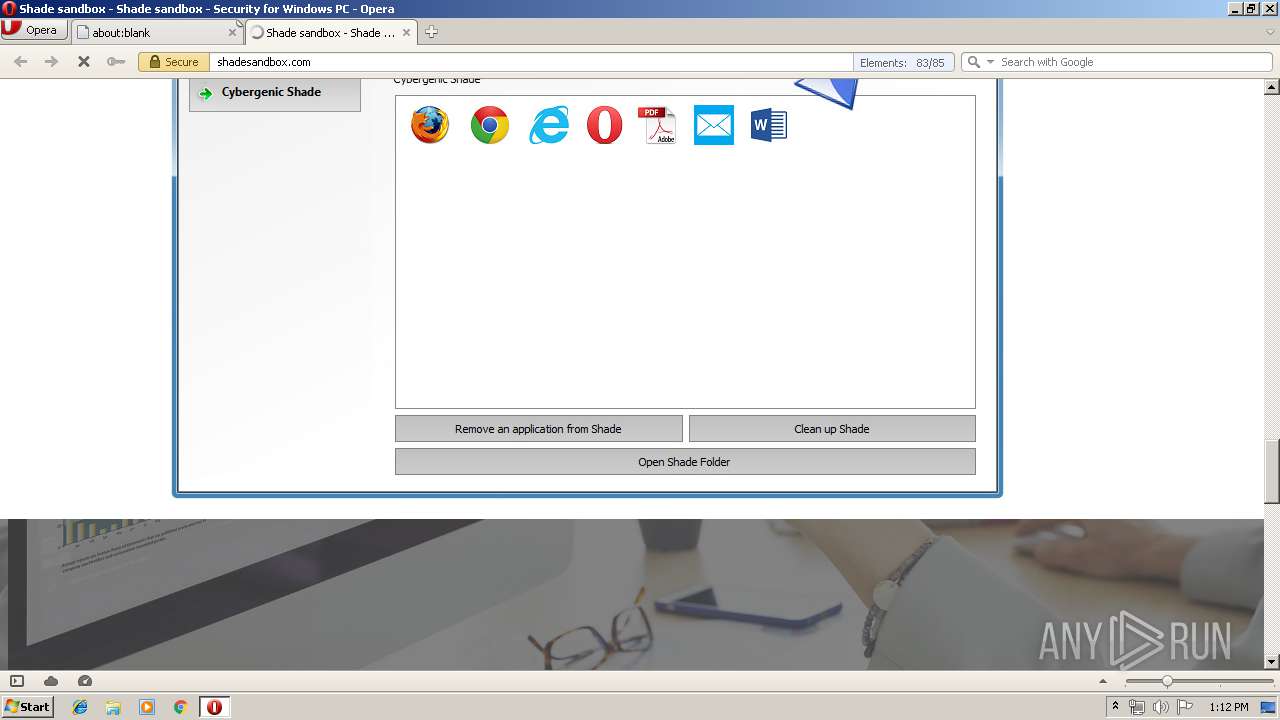Open Windows Explorer from taskbar
Viewport: 1280px width, 720px height.
click(x=113, y=707)
